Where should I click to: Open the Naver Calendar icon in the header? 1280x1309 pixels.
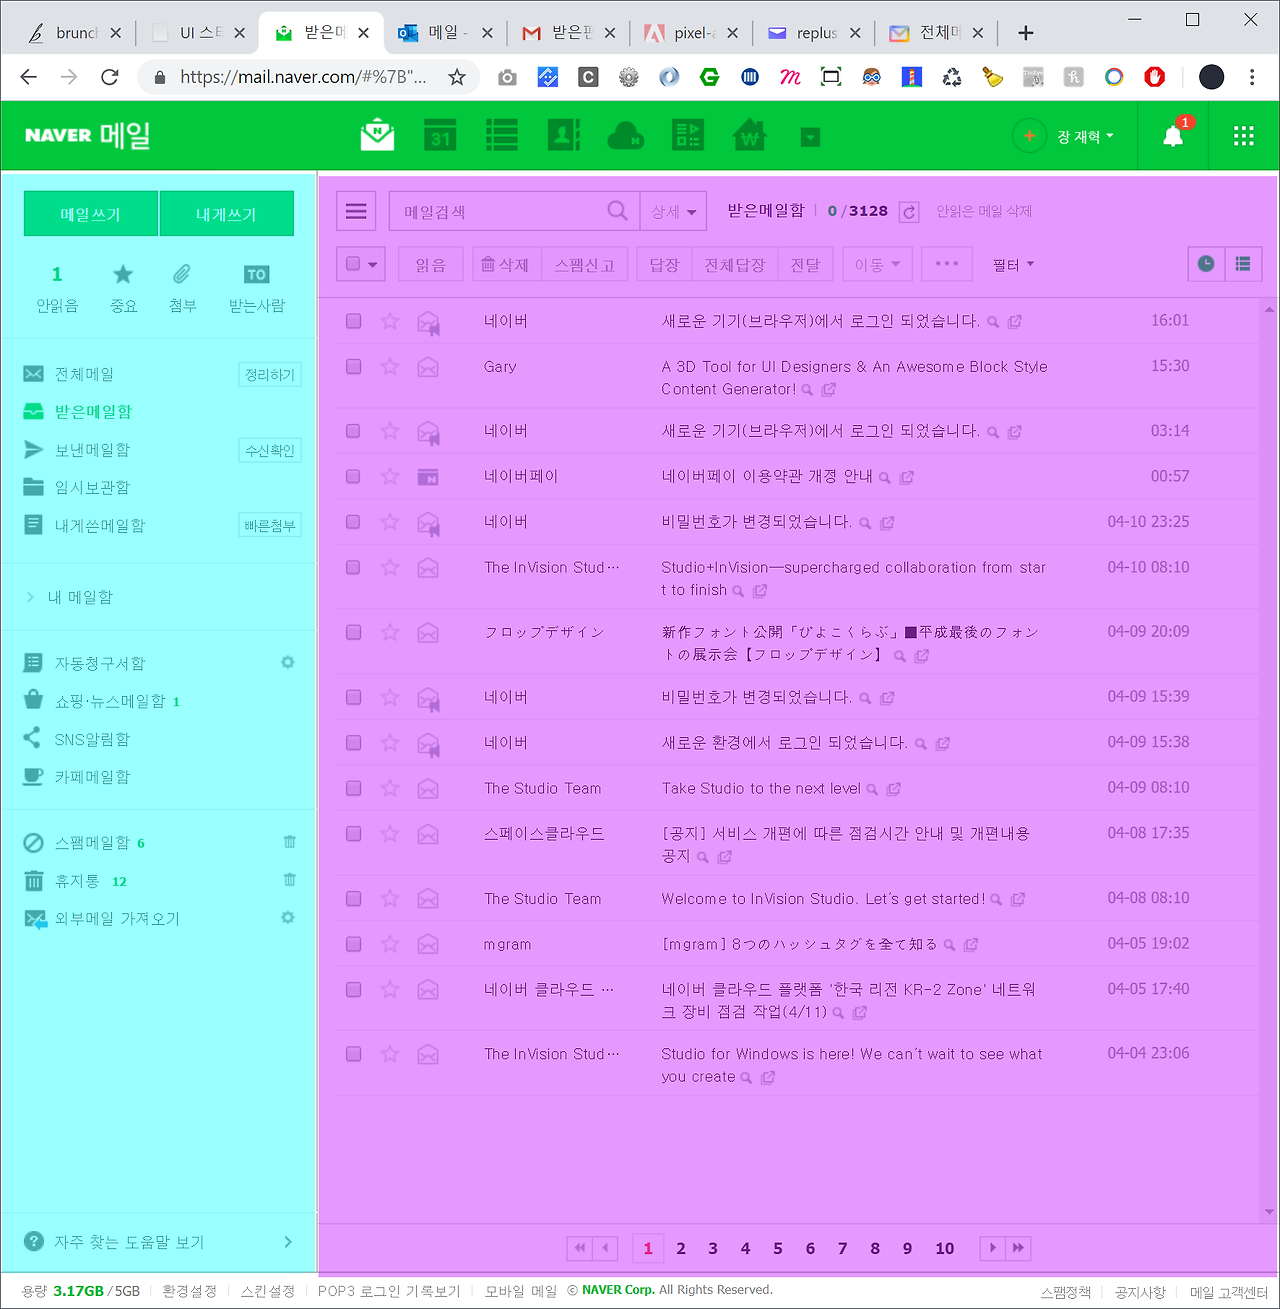point(440,135)
